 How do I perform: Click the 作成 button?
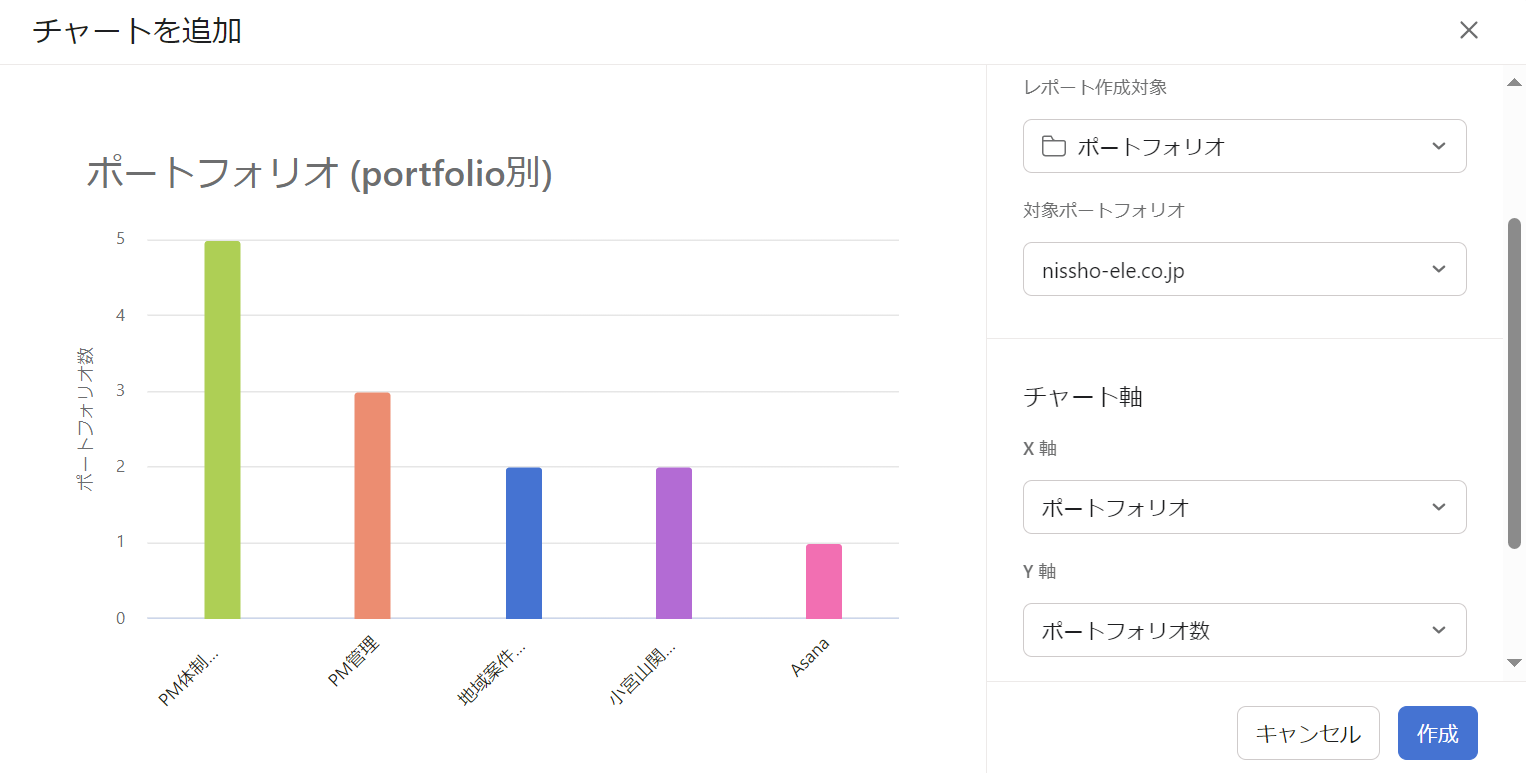[x=1437, y=734]
